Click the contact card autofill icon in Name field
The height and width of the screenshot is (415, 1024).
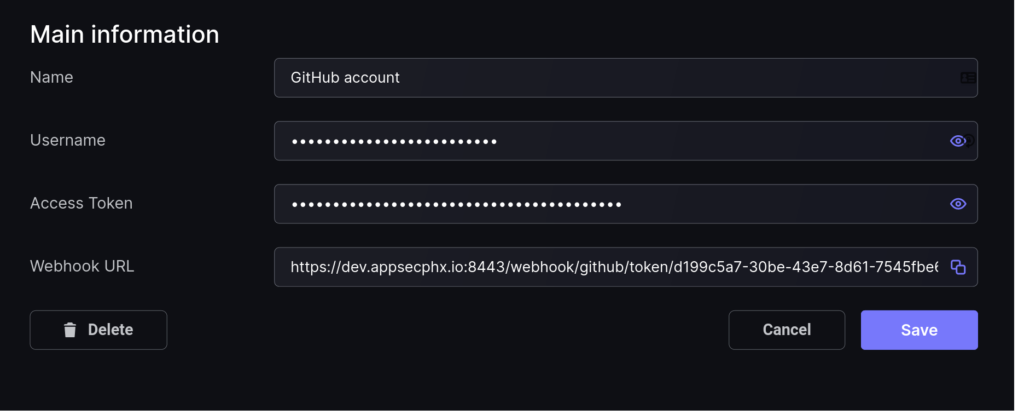tap(968, 78)
